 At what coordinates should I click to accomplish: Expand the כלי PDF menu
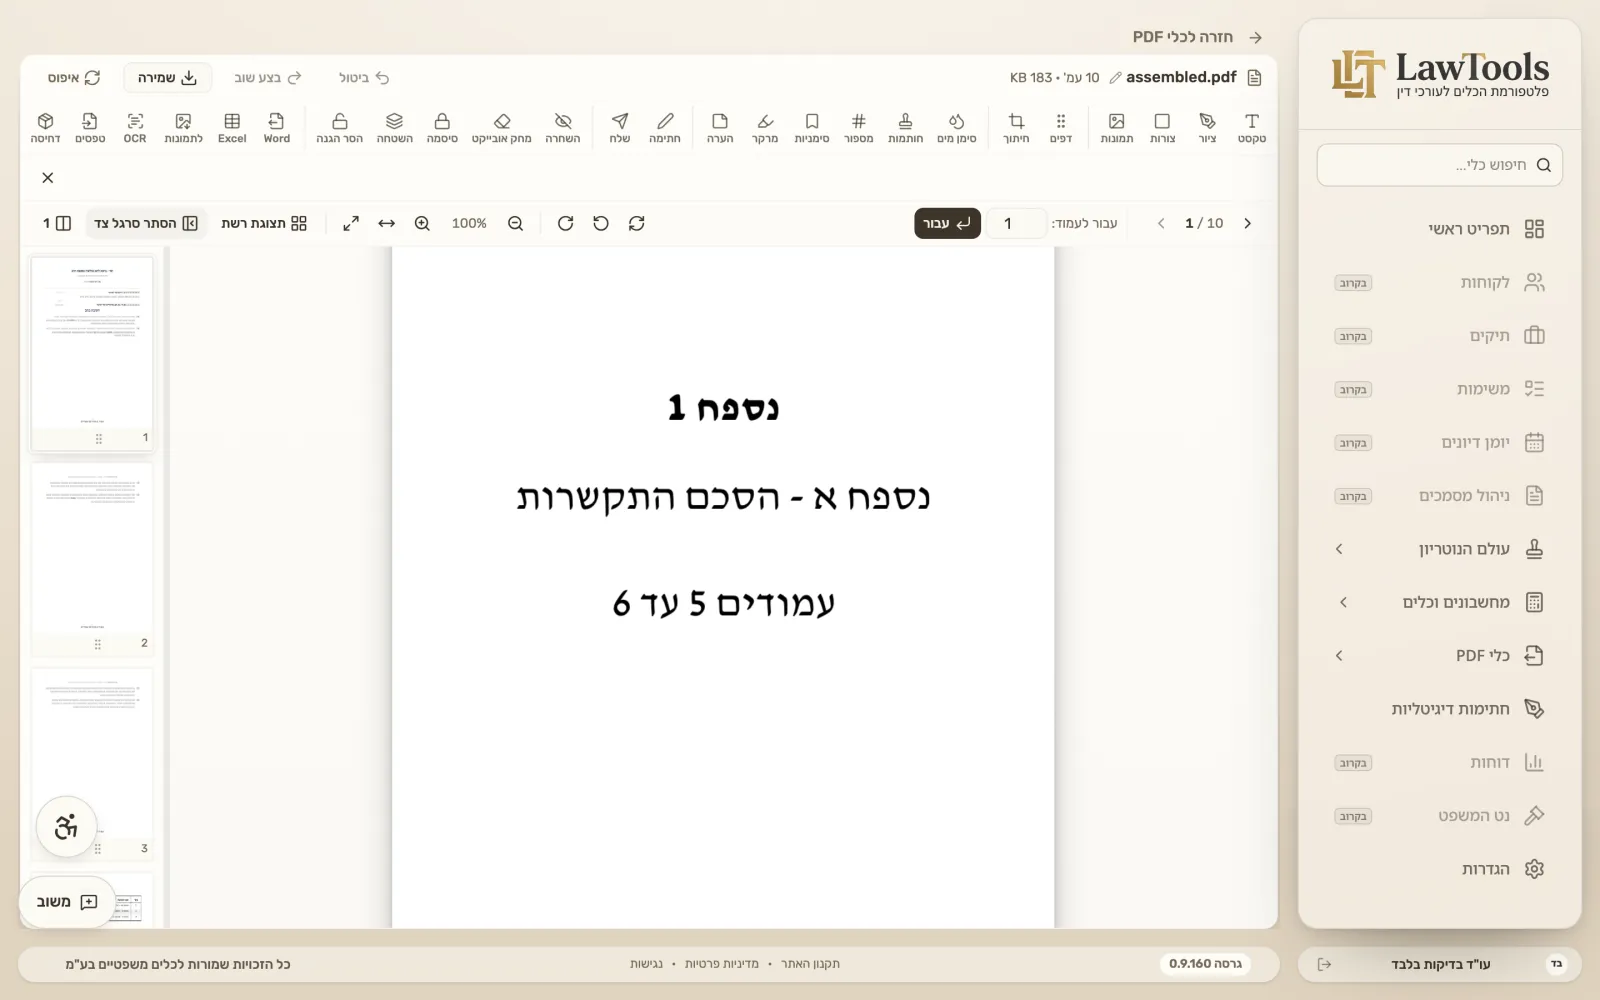[1440, 655]
